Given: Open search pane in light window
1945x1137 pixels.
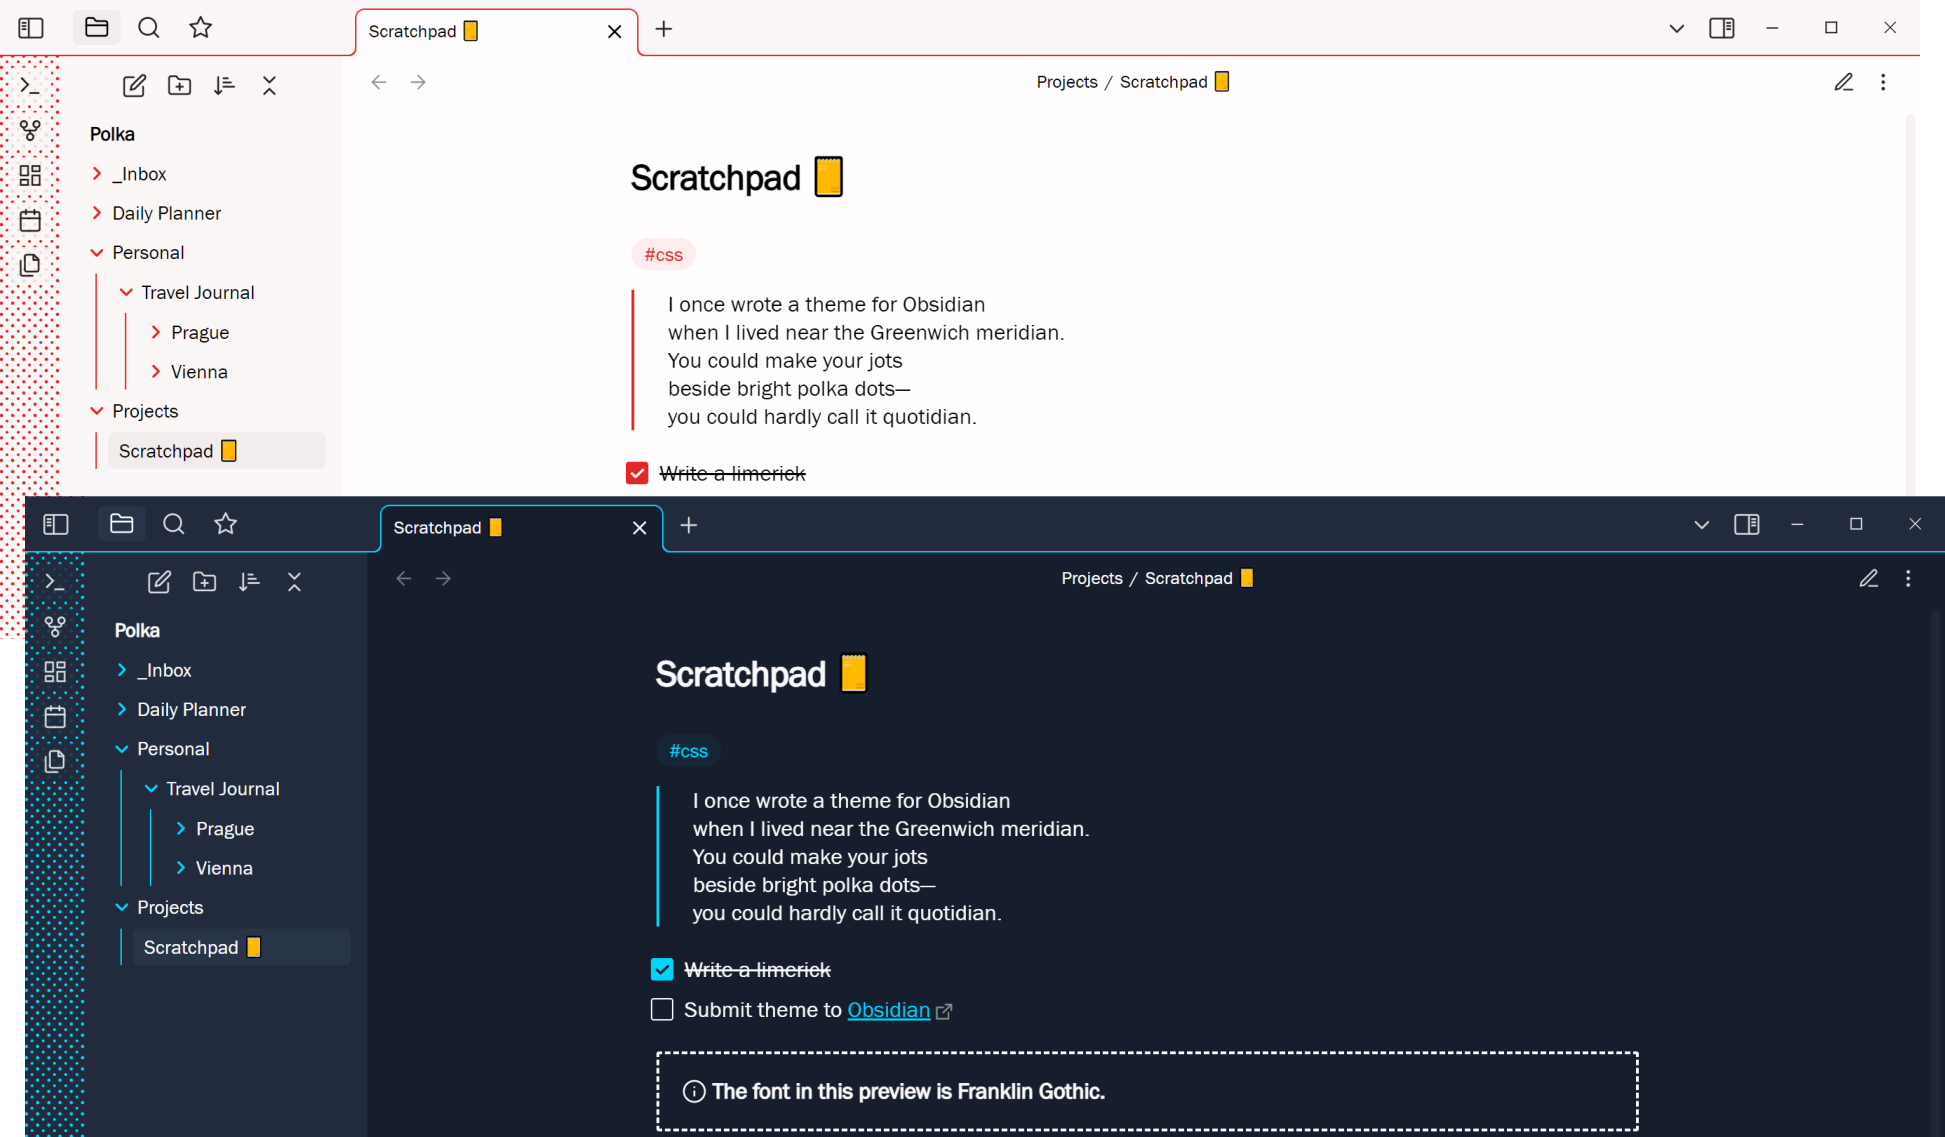Looking at the screenshot, I should coord(149,28).
